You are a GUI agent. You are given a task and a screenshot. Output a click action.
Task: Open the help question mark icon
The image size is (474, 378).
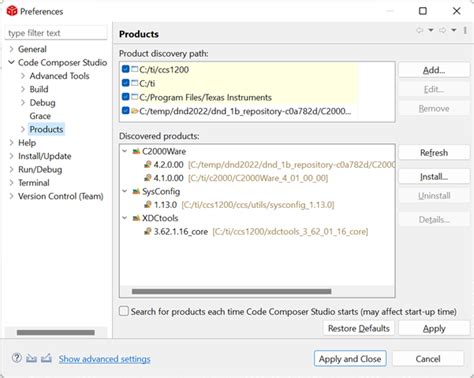coord(17,358)
